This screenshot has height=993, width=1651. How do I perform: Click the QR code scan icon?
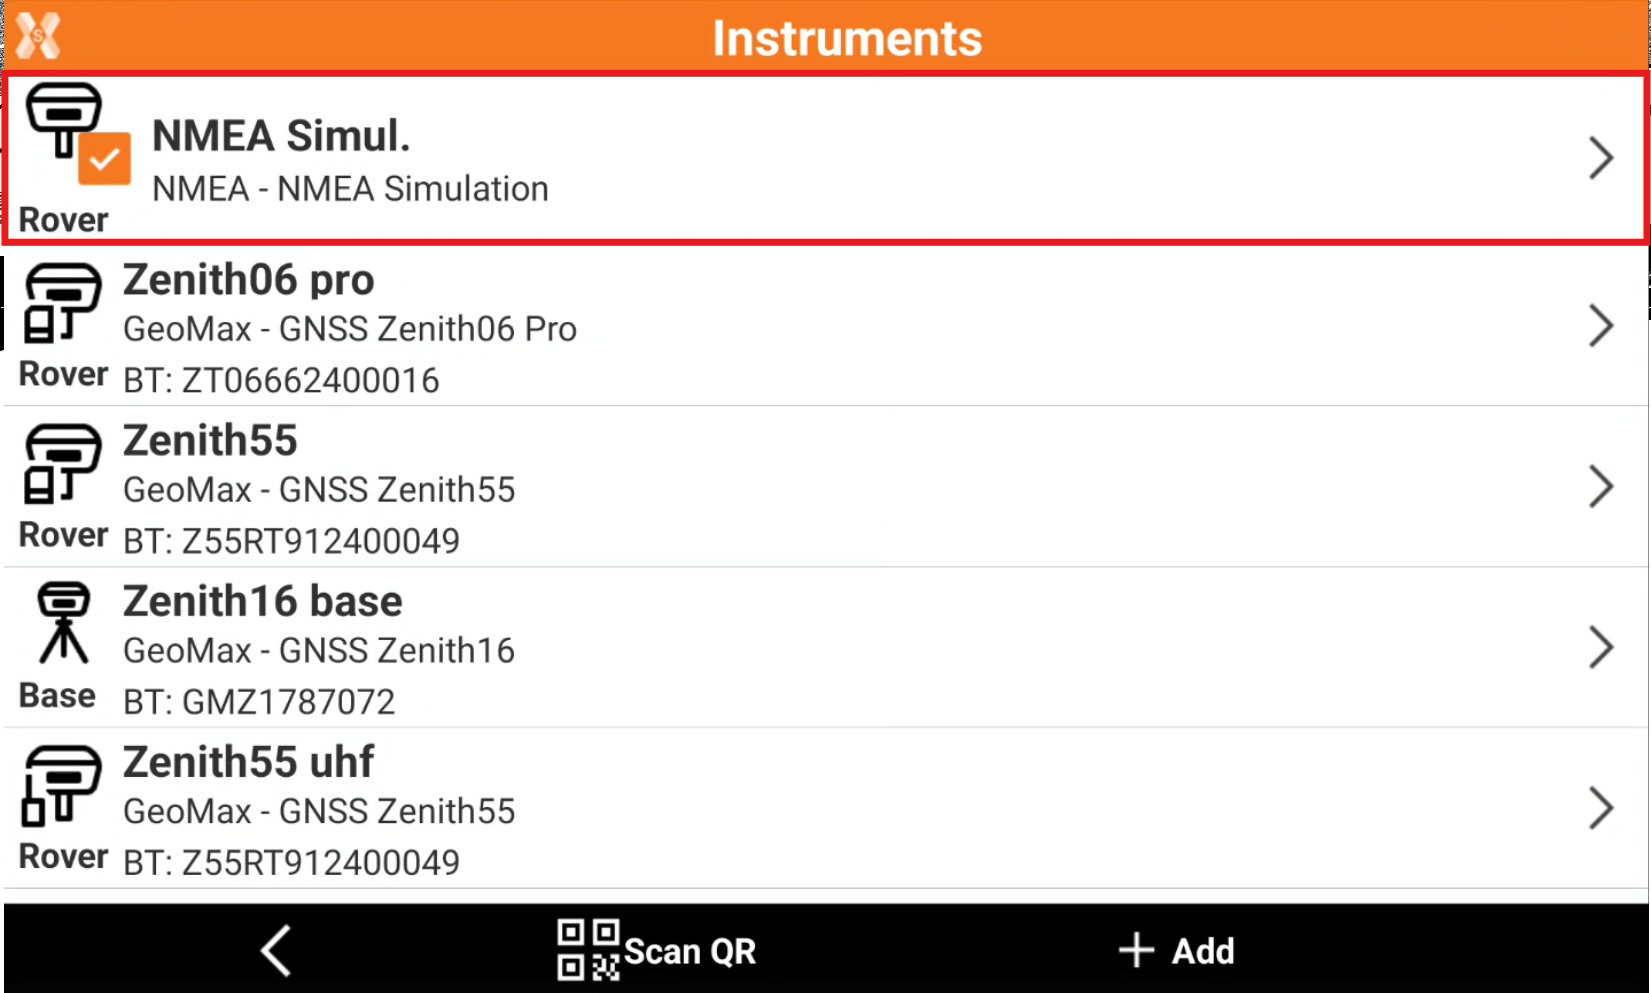(587, 950)
